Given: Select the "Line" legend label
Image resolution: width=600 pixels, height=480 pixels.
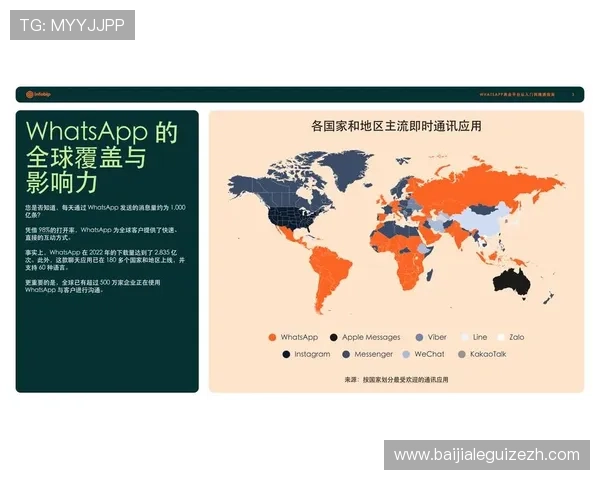Looking at the screenshot, I should point(480,337).
